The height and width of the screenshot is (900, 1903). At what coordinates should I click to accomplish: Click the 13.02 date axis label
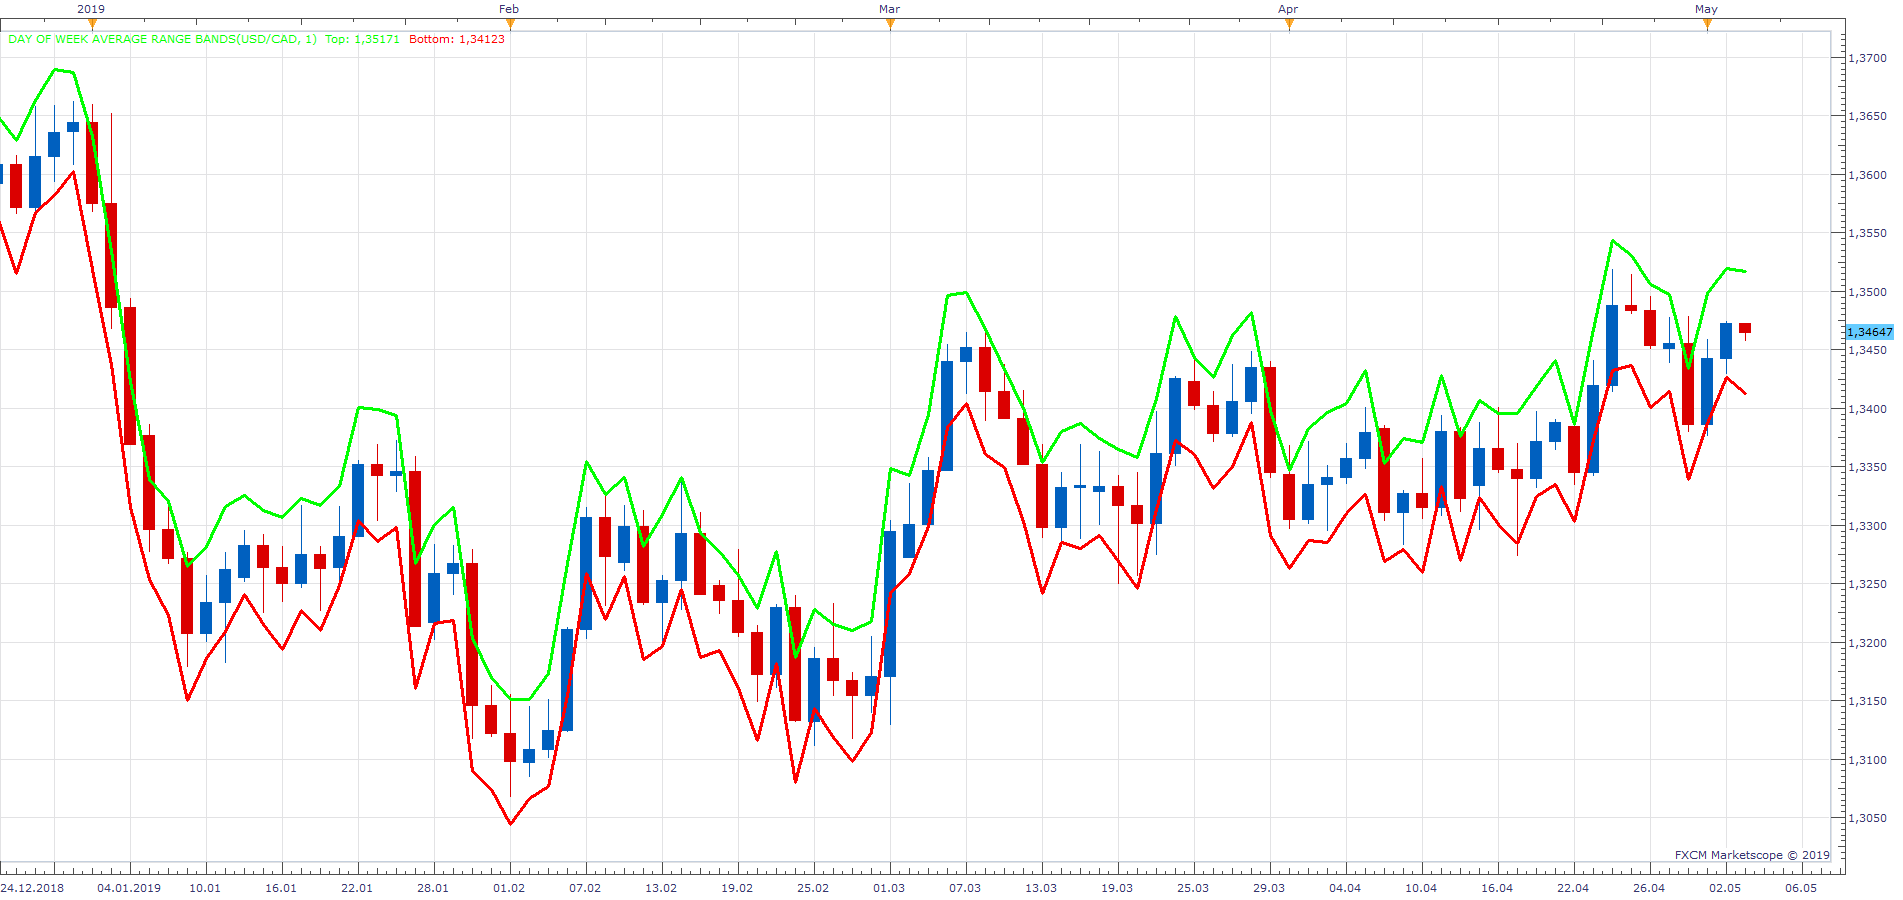click(661, 888)
